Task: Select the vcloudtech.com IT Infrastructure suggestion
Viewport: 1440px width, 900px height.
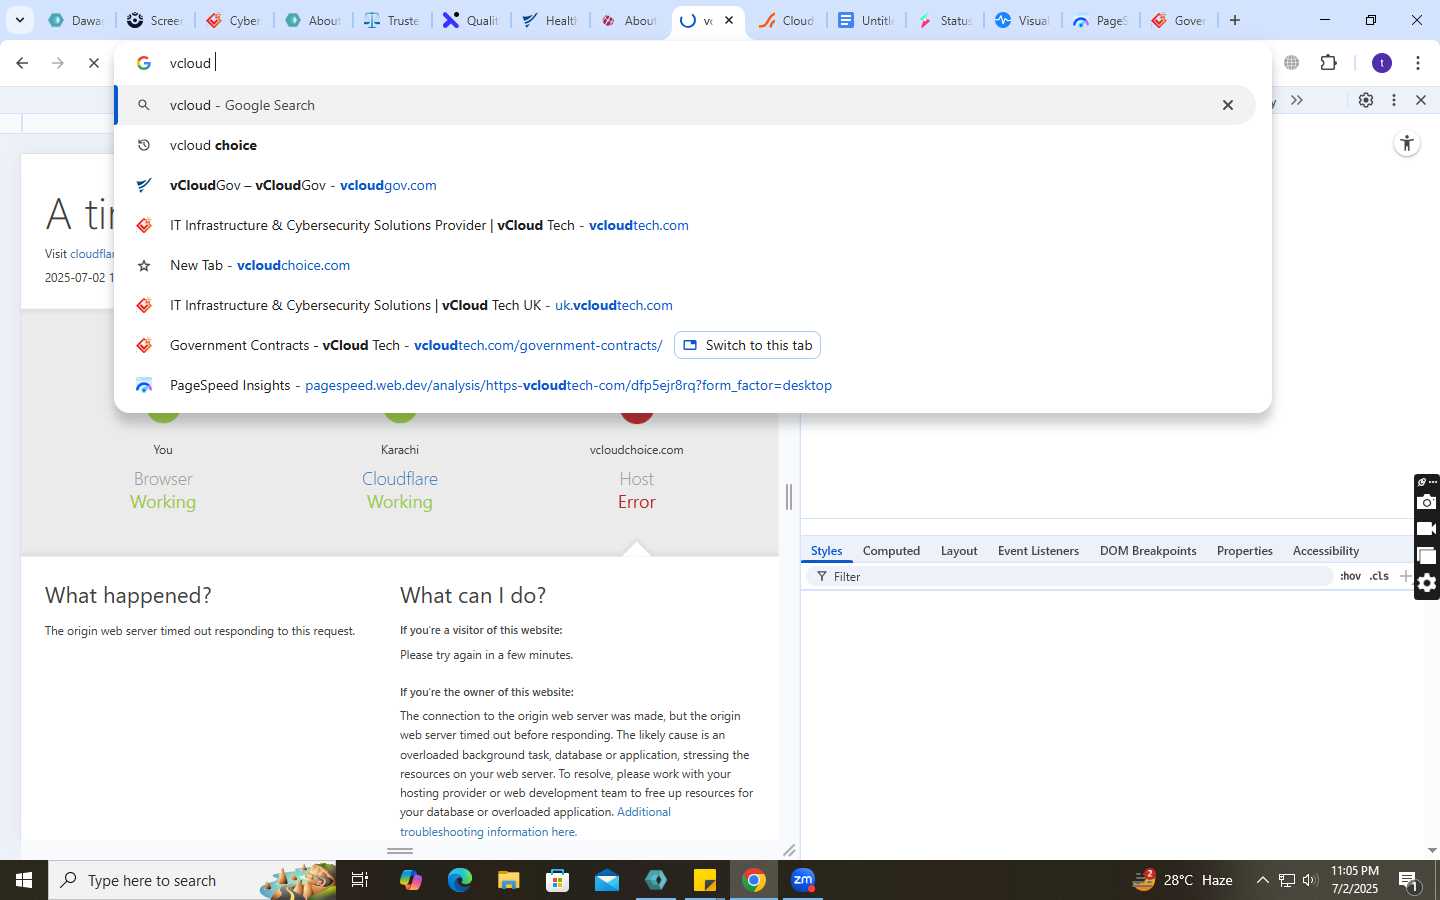Action: 685,225
